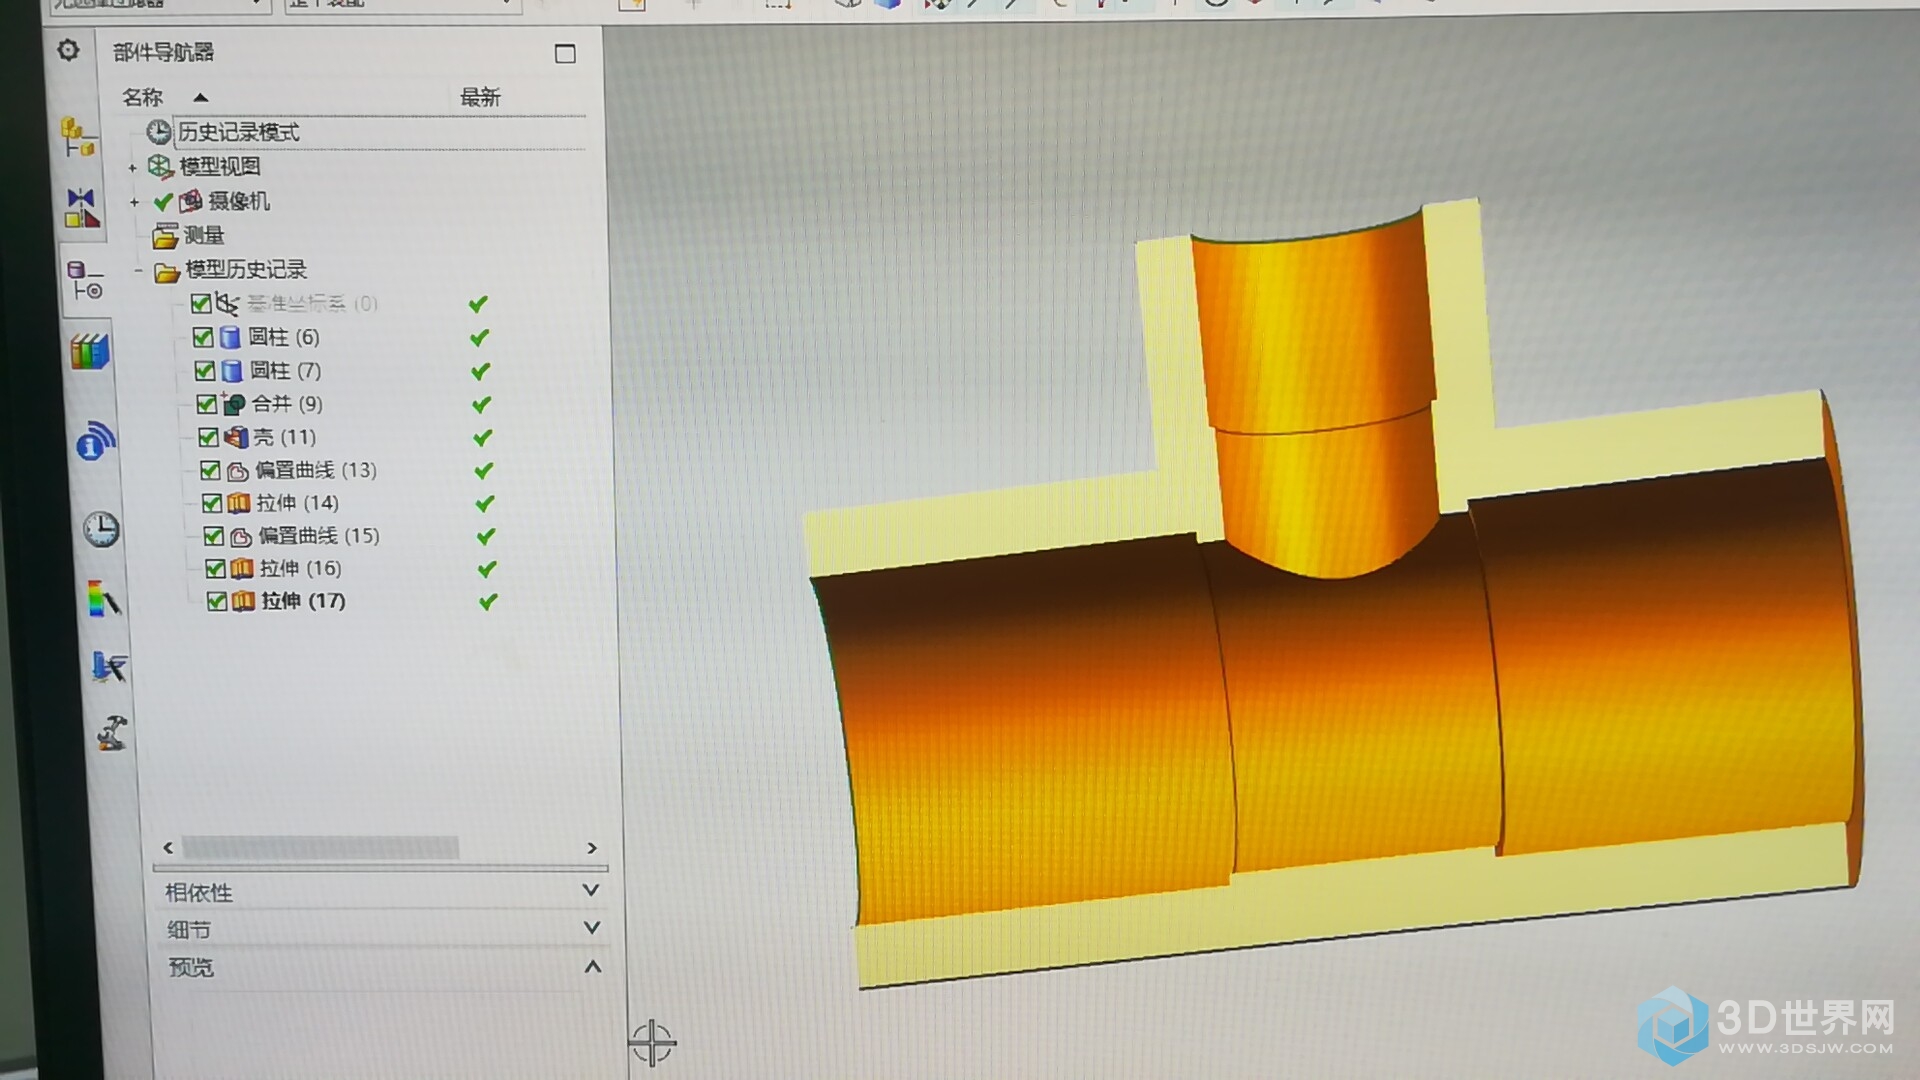The height and width of the screenshot is (1080, 1920).
Task: Click the cylinder icon of 圆柱 (7)
Action: pos(232,371)
